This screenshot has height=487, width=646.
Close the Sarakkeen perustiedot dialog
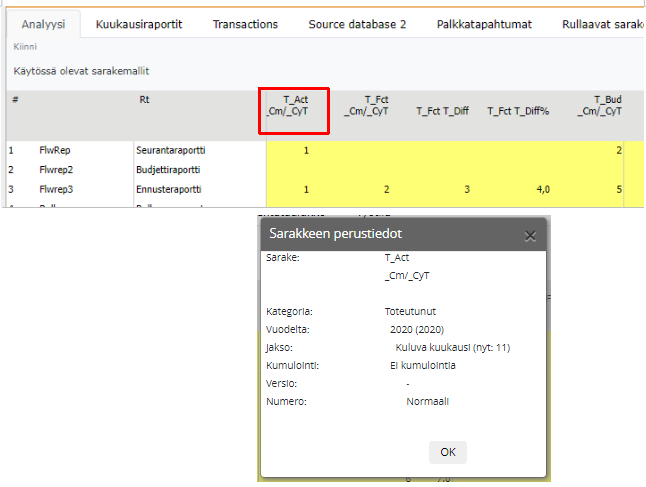pyautogui.click(x=530, y=236)
